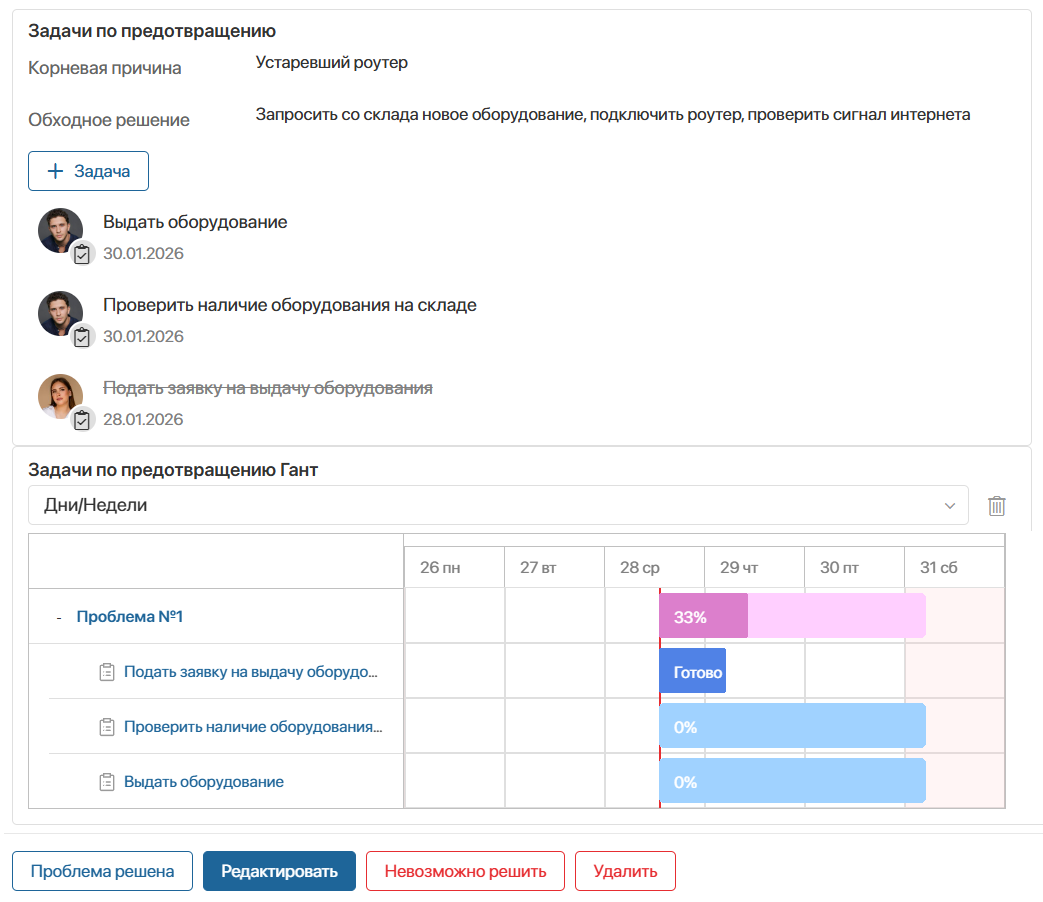Click checklist badge on 'Проверить наличие оборудования на складе'
Screen dimensions: 1043x902
pos(82,337)
